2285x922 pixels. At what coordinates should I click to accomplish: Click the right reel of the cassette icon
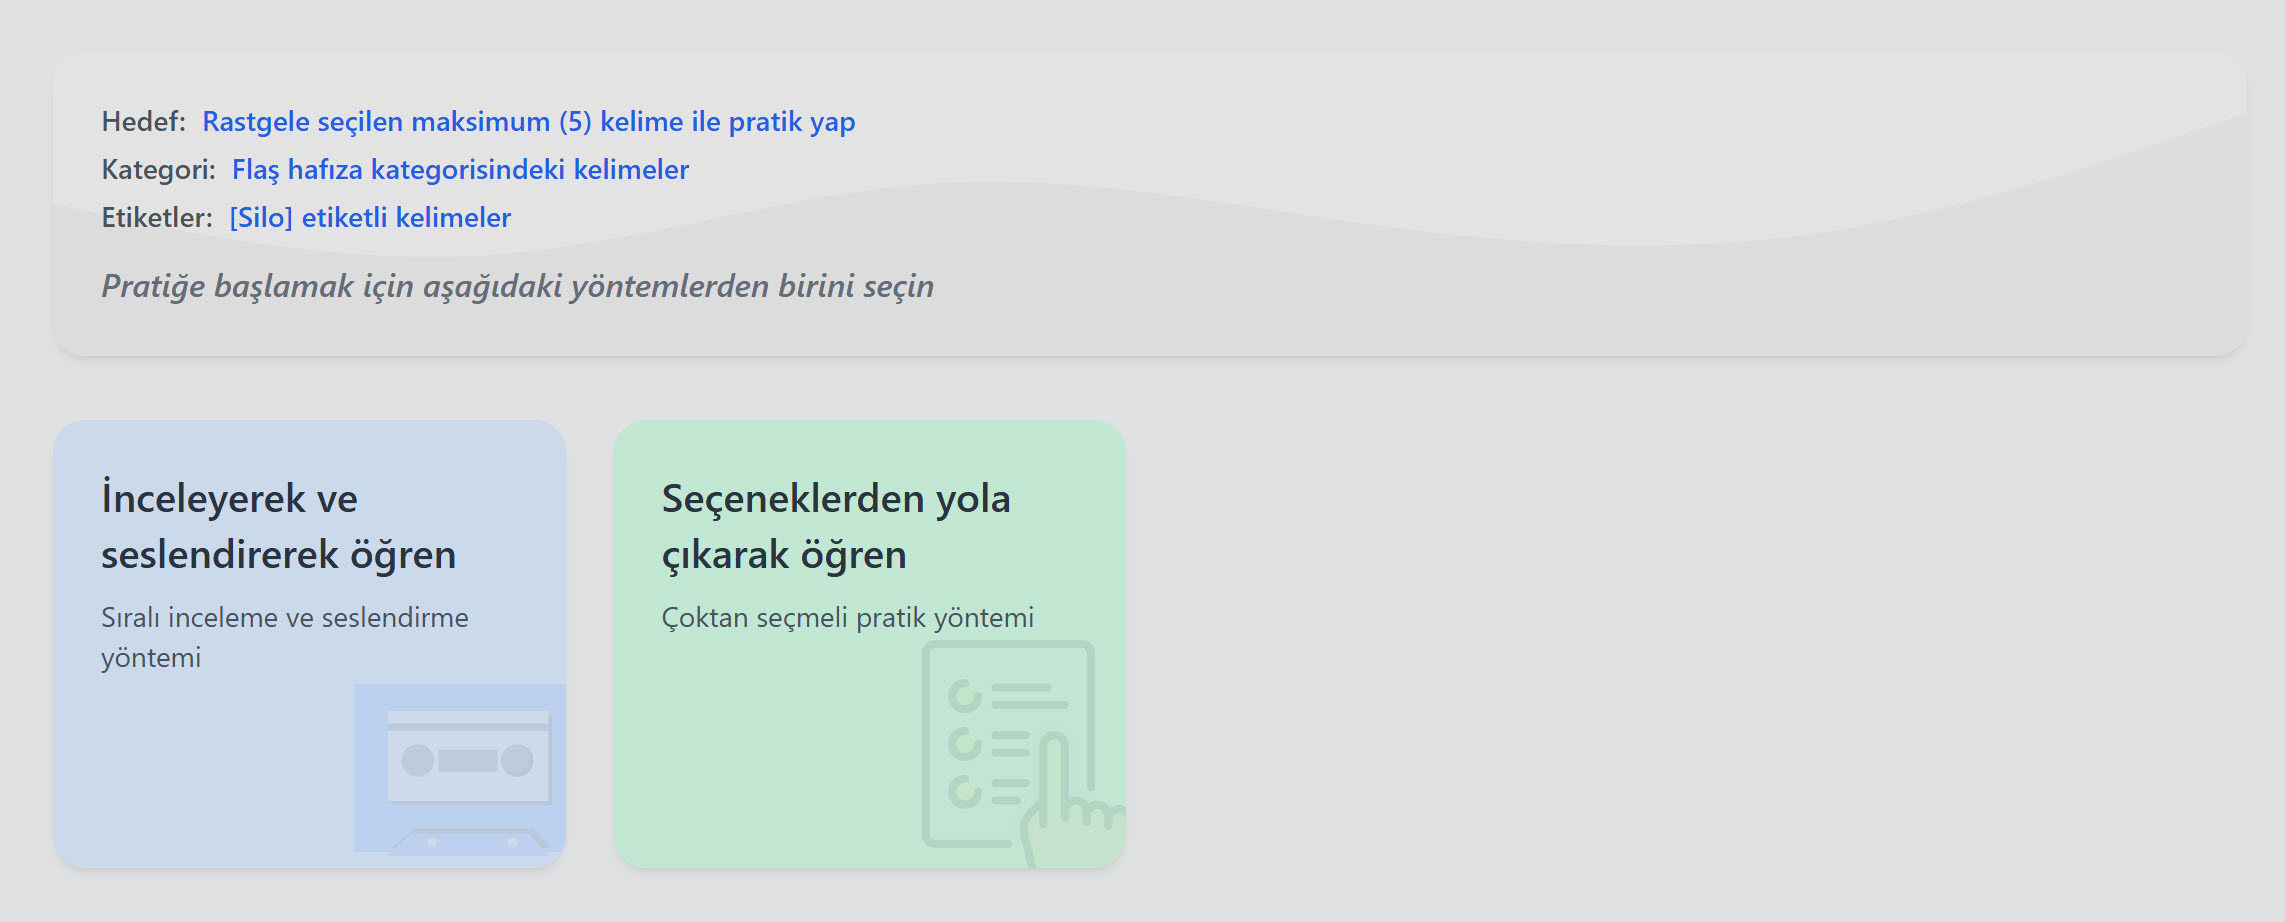click(x=517, y=761)
